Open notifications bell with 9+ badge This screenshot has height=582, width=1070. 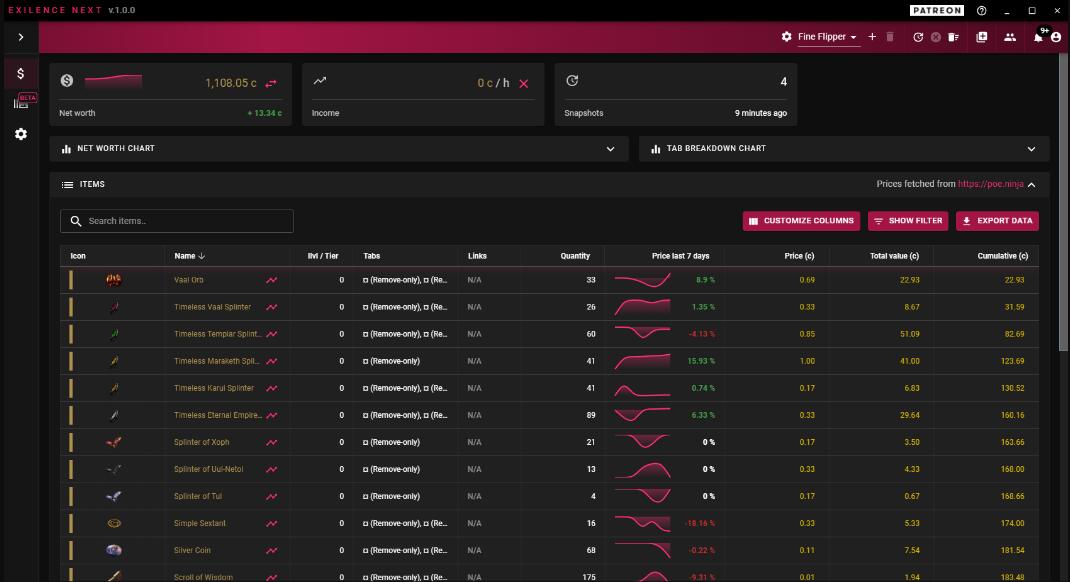(1039, 36)
